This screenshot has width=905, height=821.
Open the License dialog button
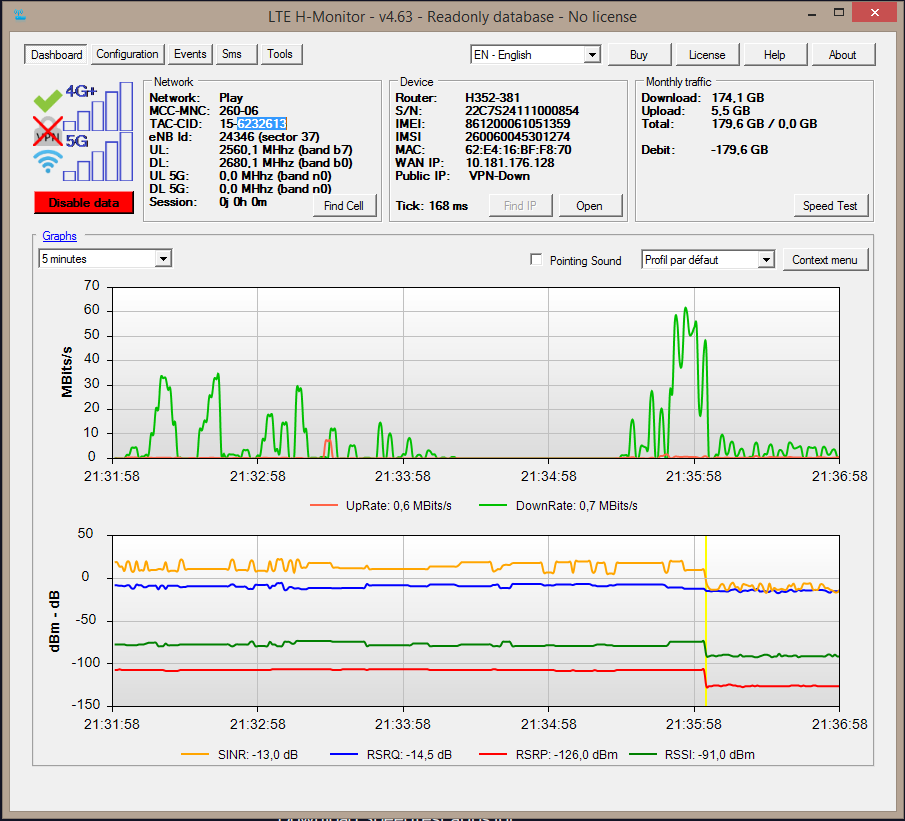(x=707, y=55)
